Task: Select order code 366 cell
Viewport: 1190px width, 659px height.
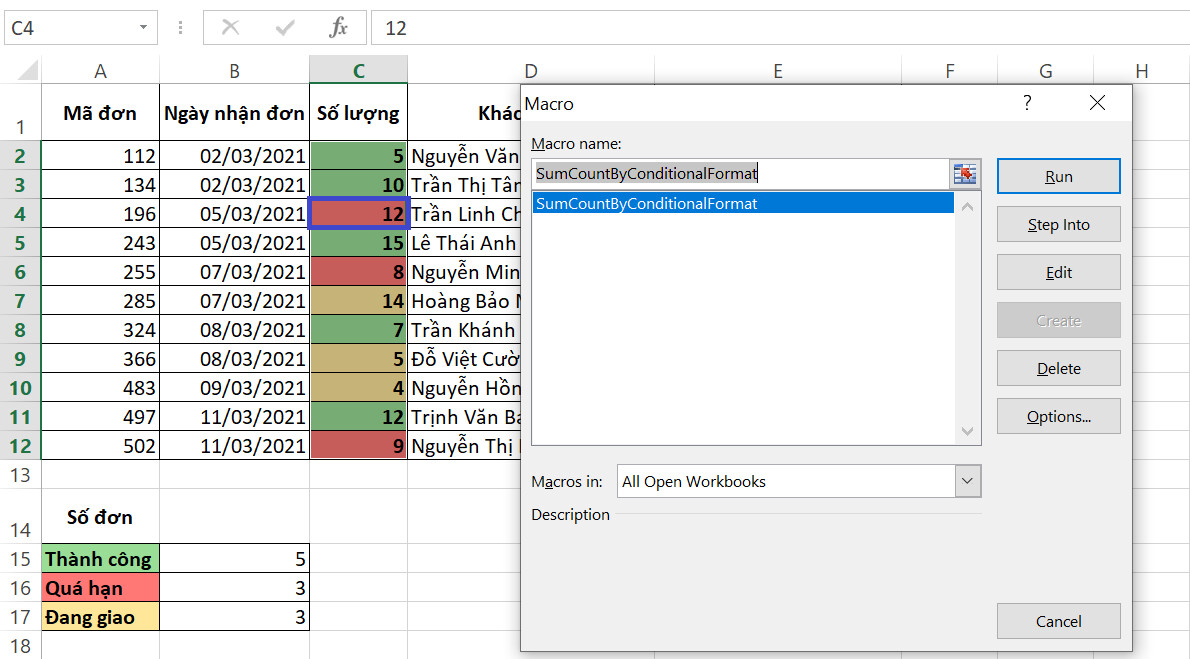Action: [x=100, y=358]
